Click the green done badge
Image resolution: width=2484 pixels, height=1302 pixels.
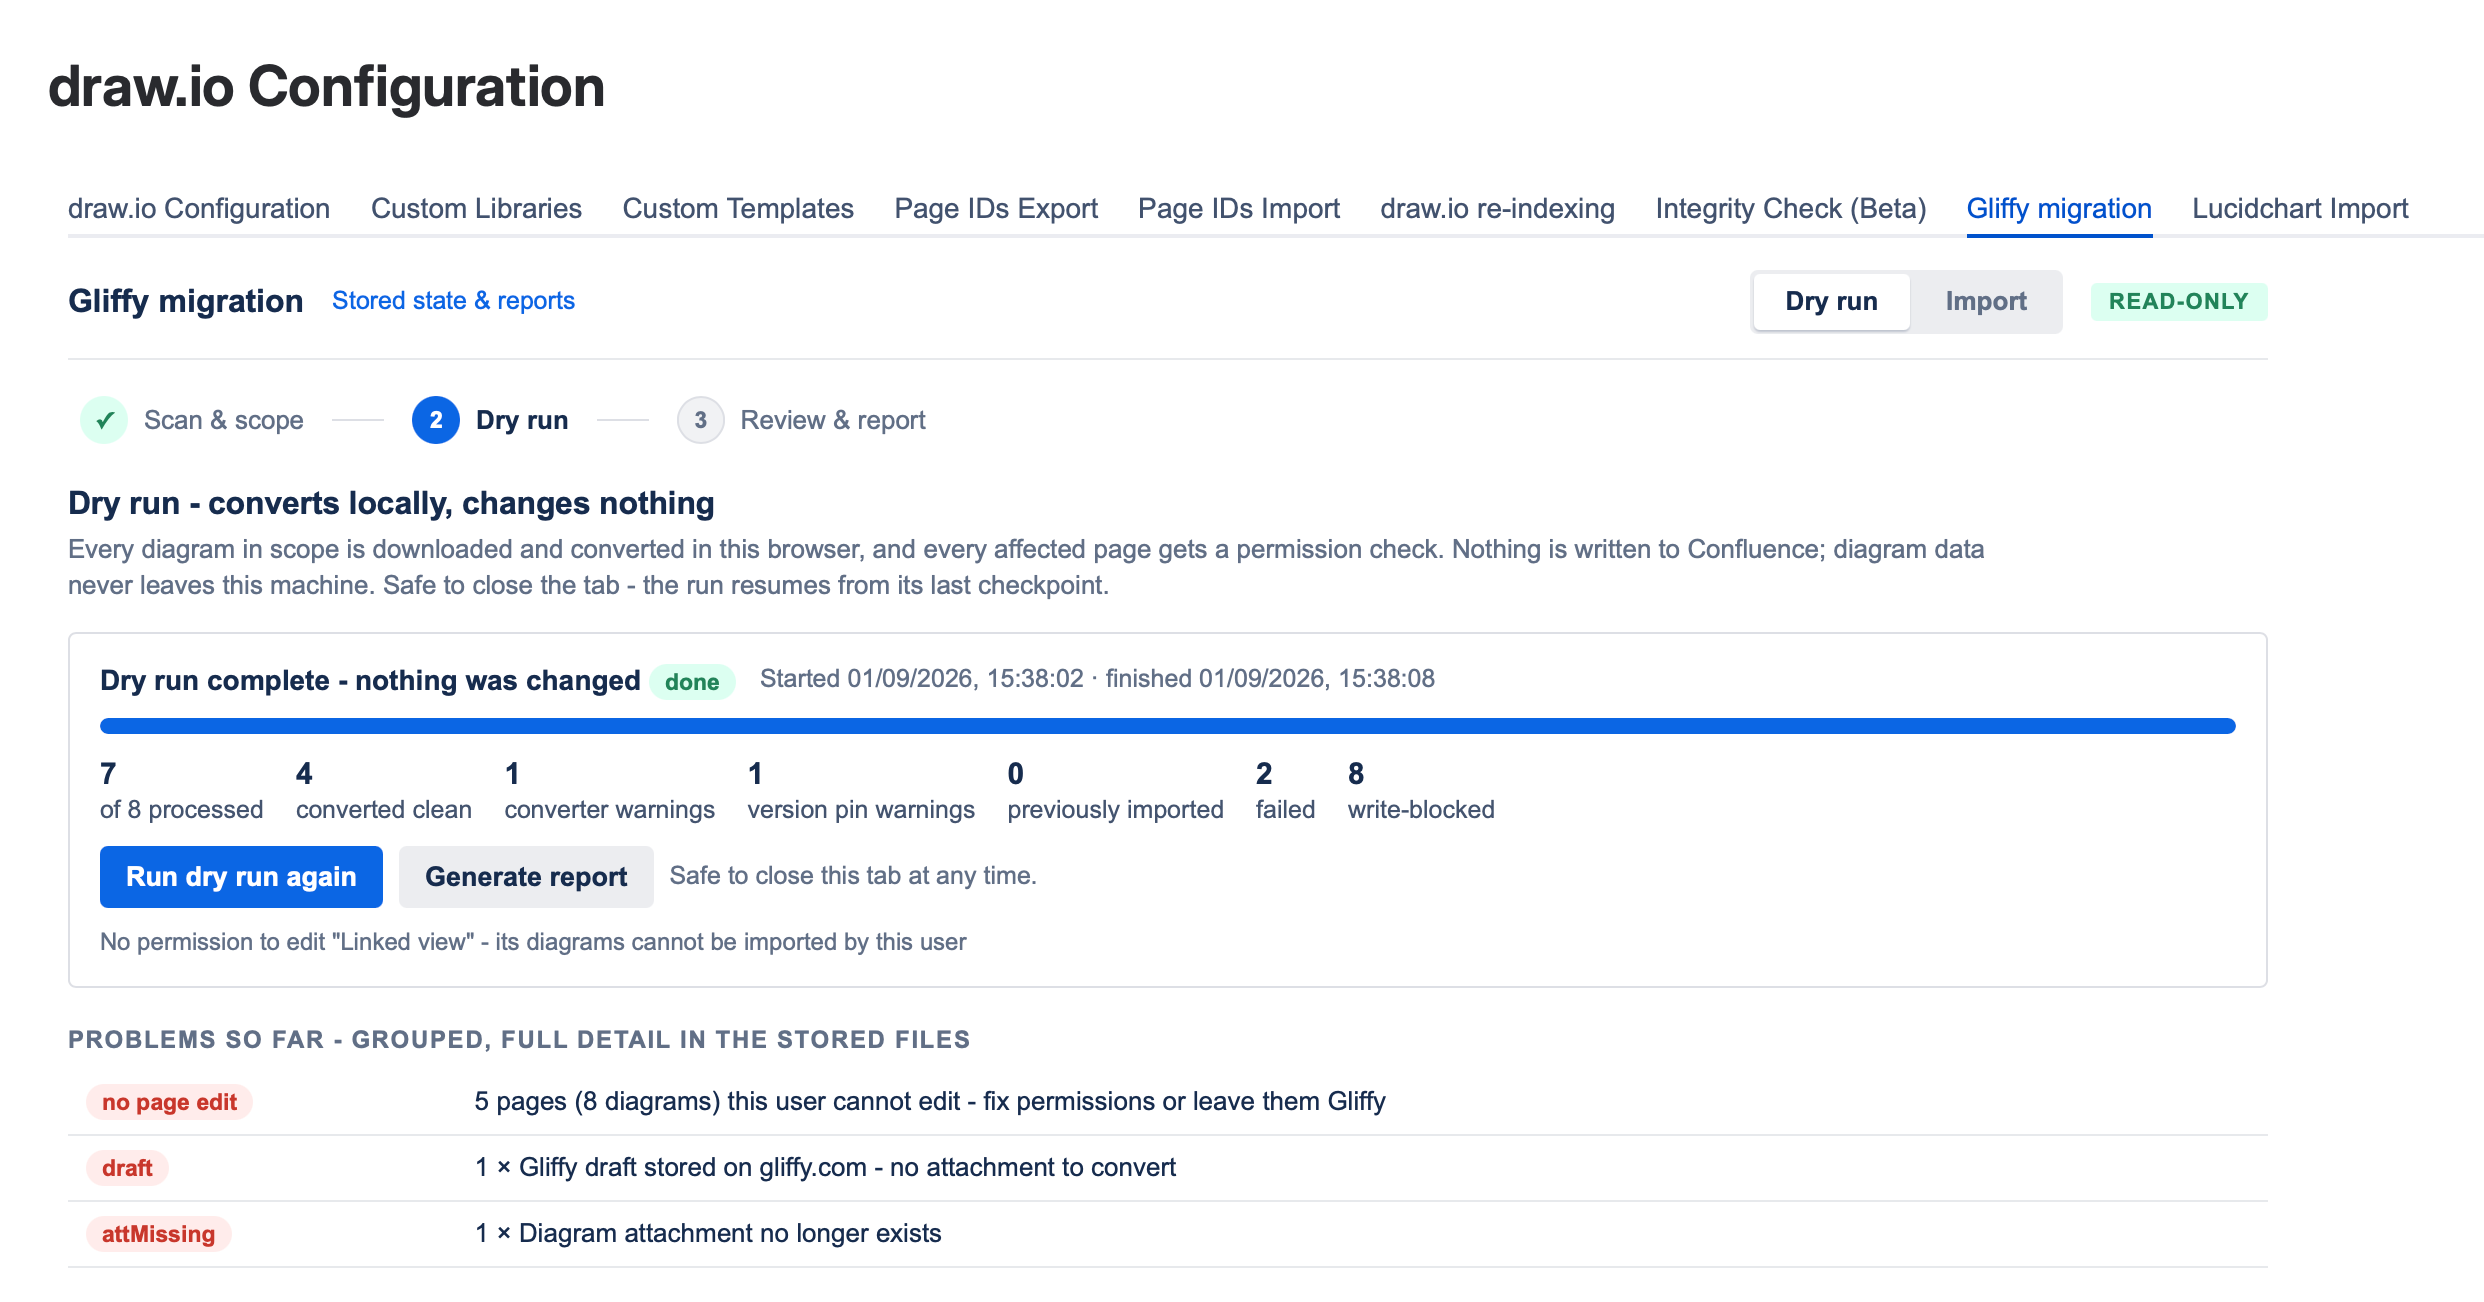[x=692, y=682]
